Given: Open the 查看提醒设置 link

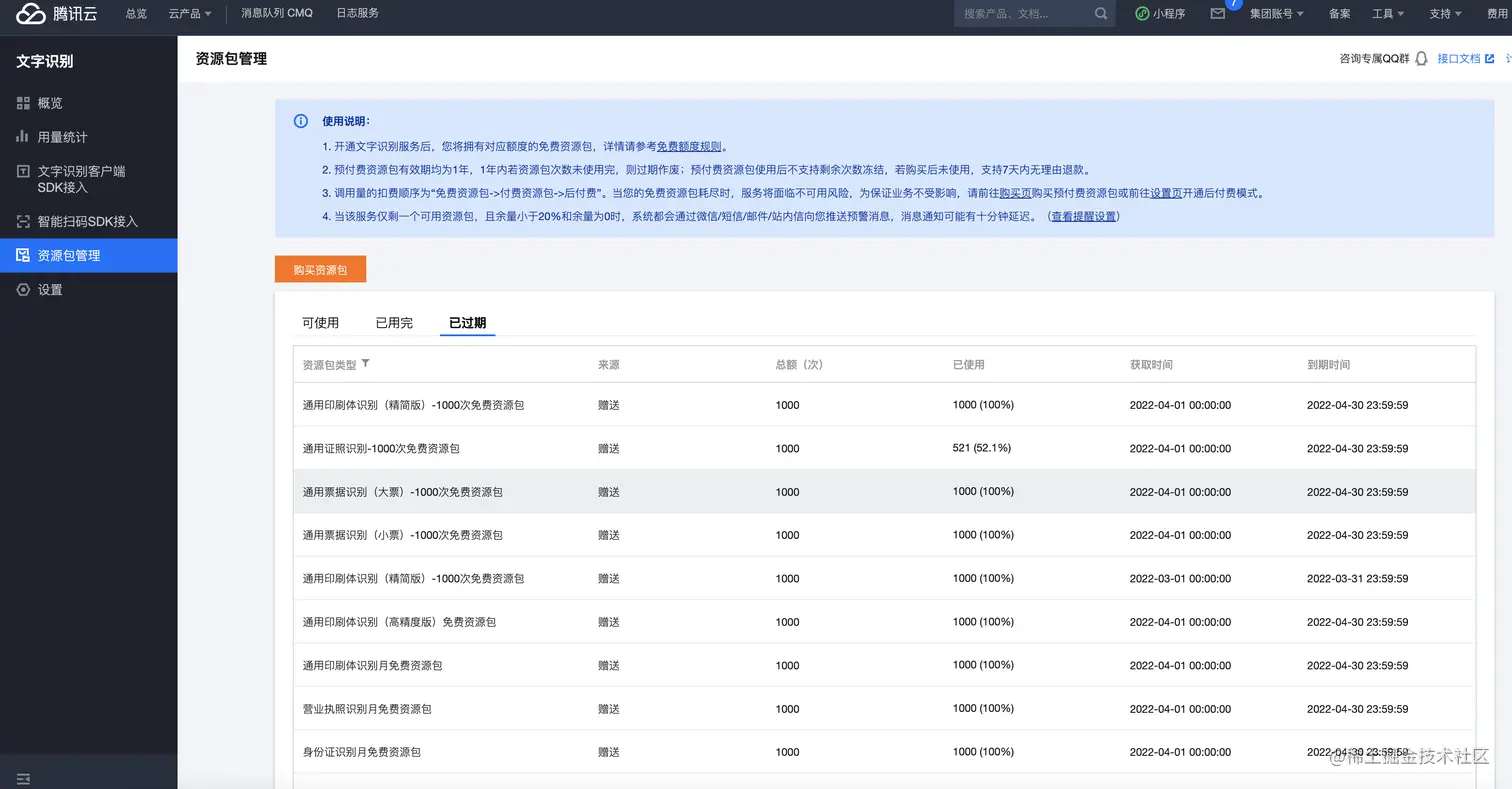Looking at the screenshot, I should pyautogui.click(x=1083, y=216).
